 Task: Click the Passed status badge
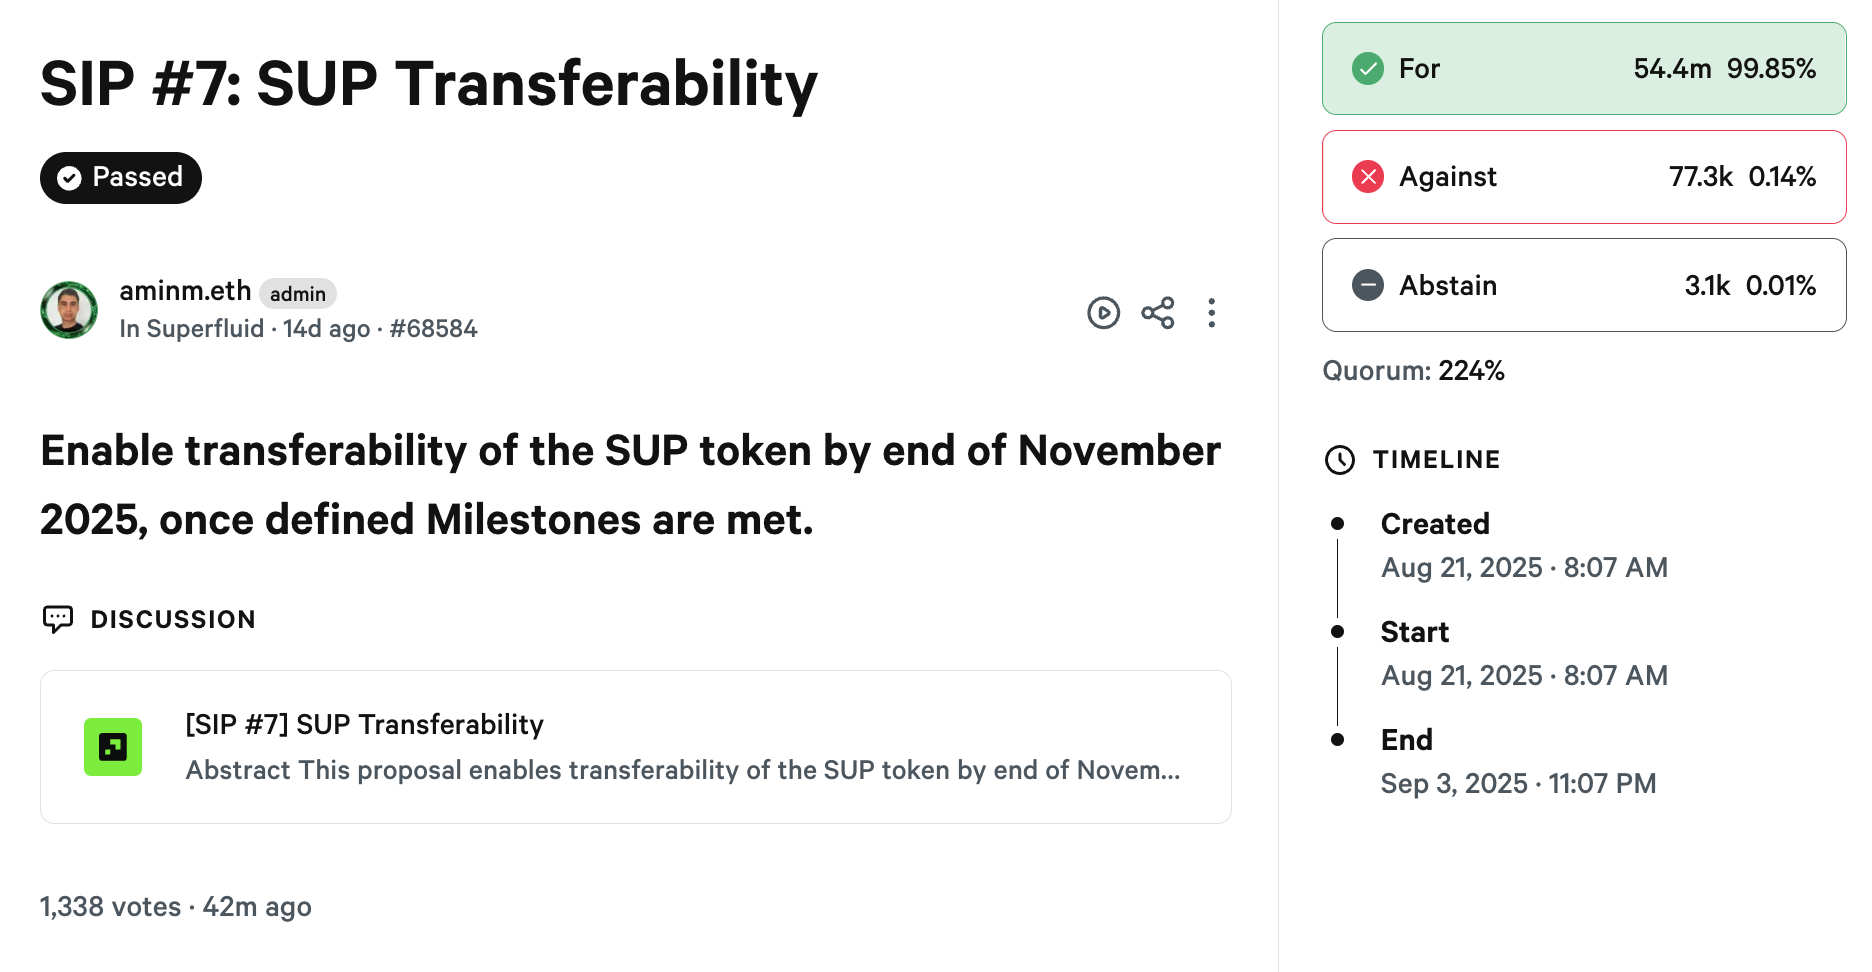[121, 178]
